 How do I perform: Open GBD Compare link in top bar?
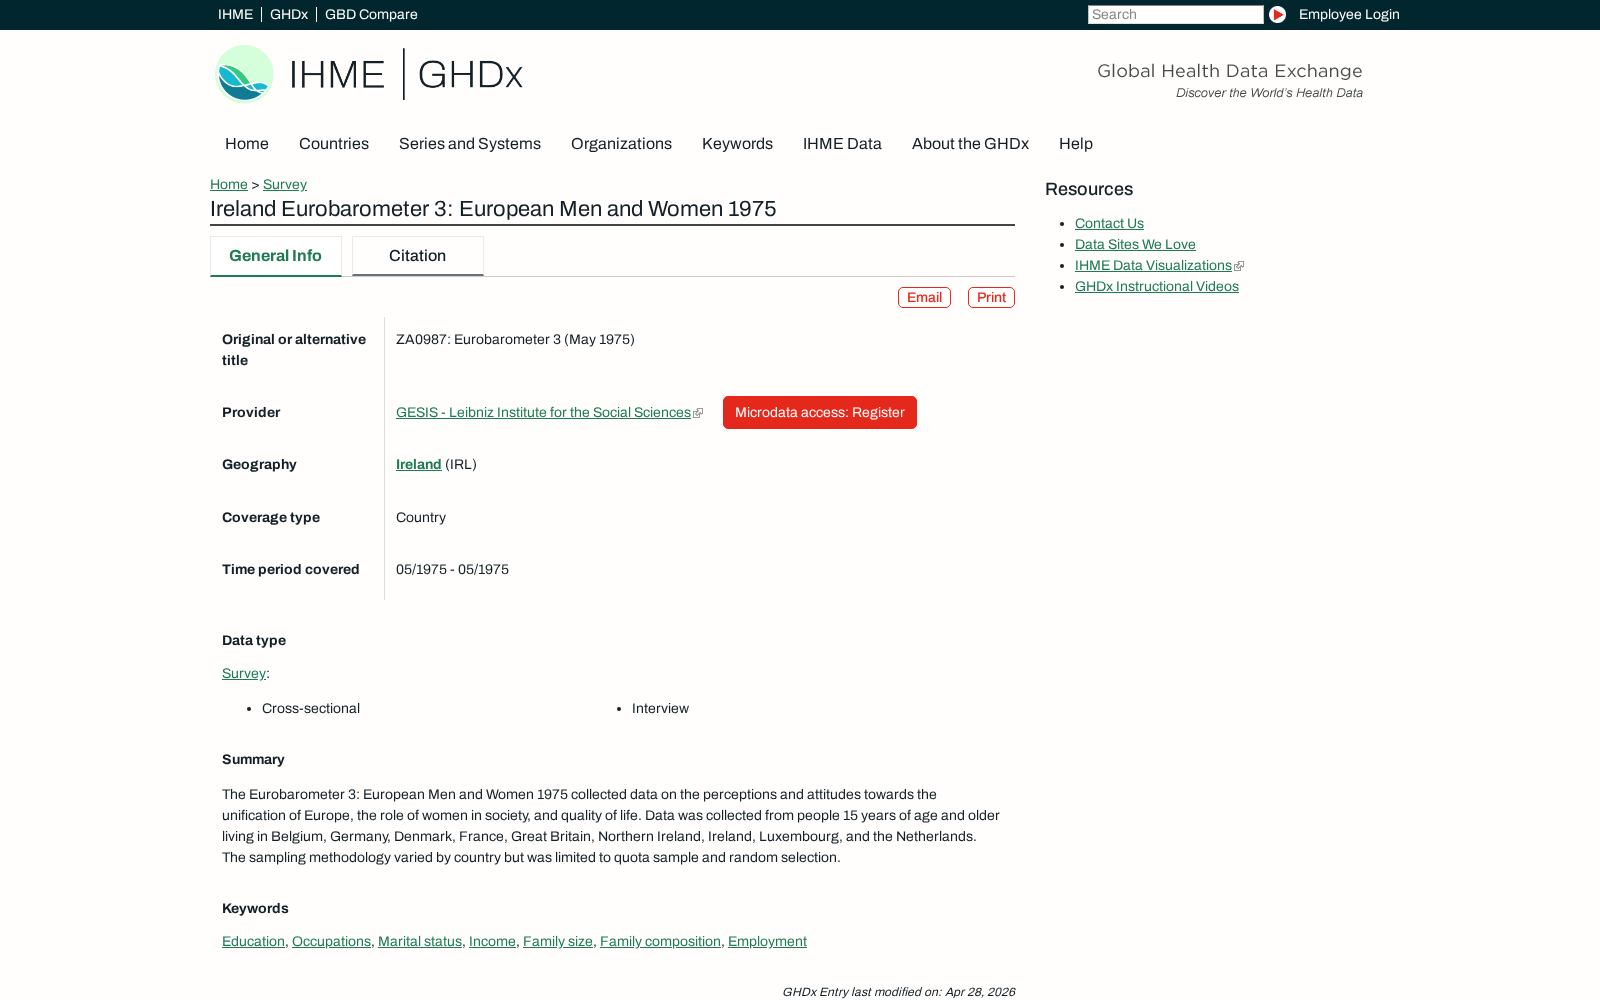coord(371,14)
